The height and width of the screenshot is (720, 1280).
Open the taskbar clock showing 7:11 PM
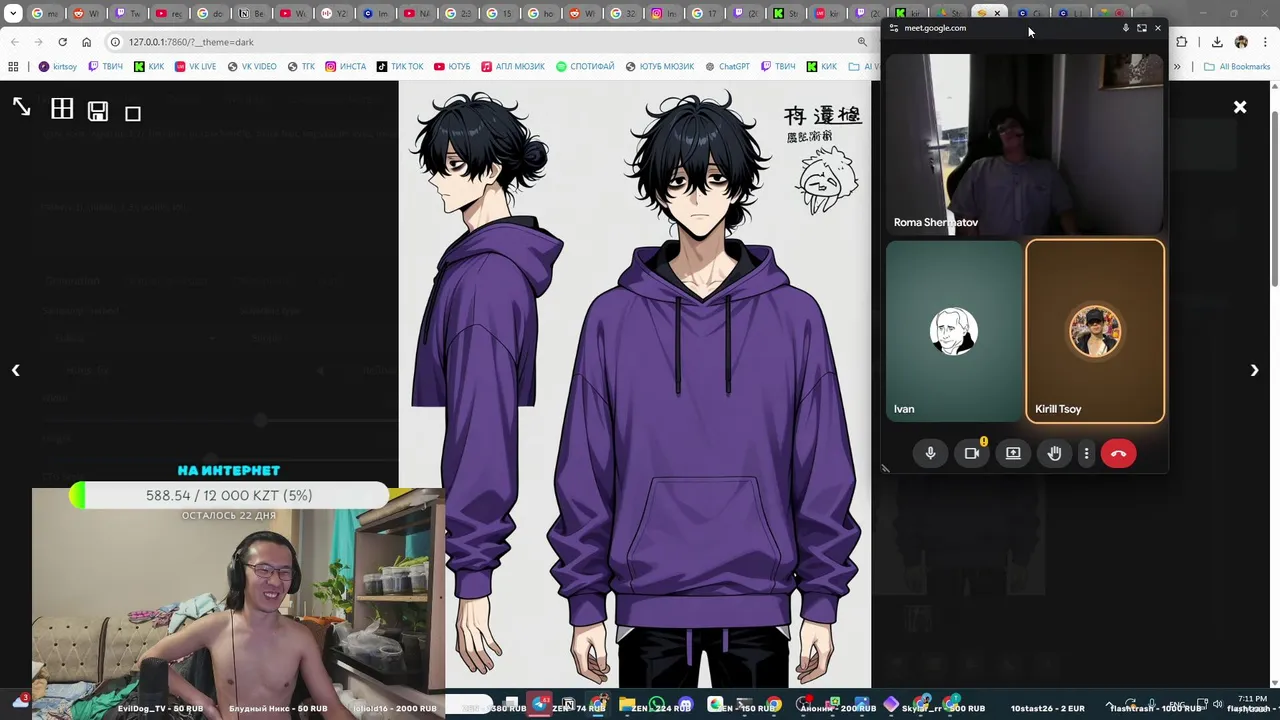click(x=1252, y=703)
